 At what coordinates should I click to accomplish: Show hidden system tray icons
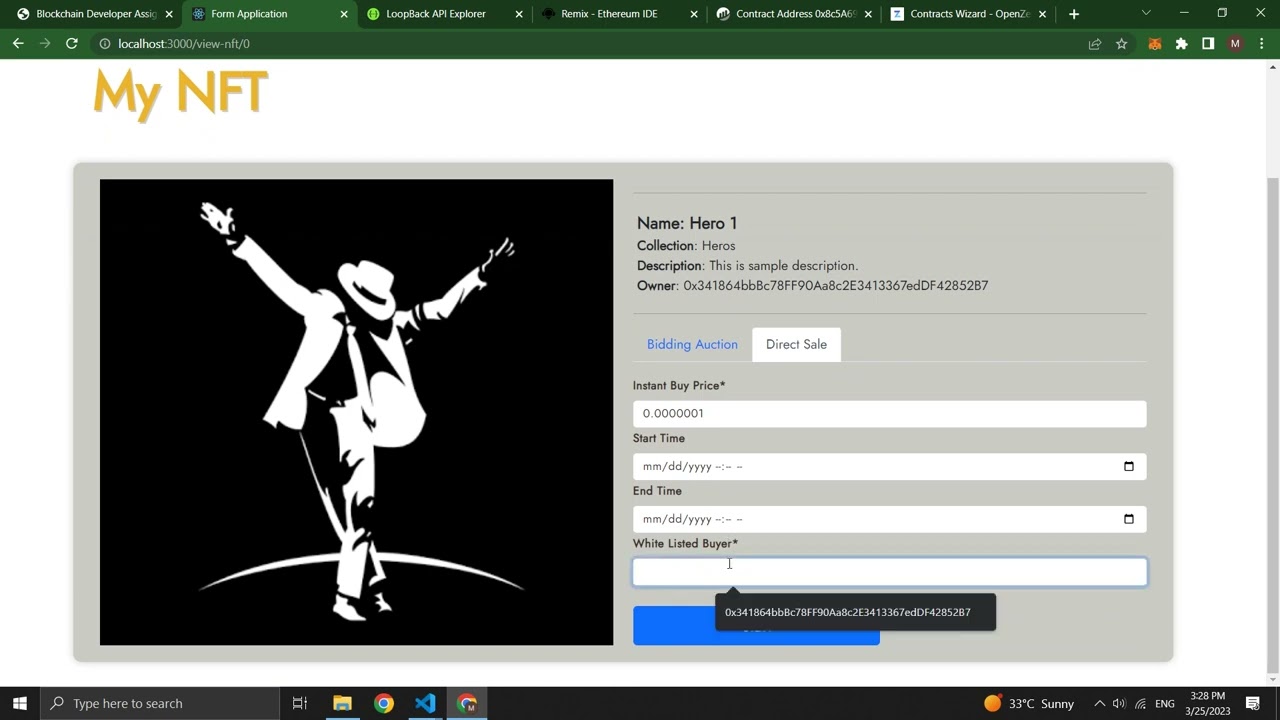[x=1099, y=703]
